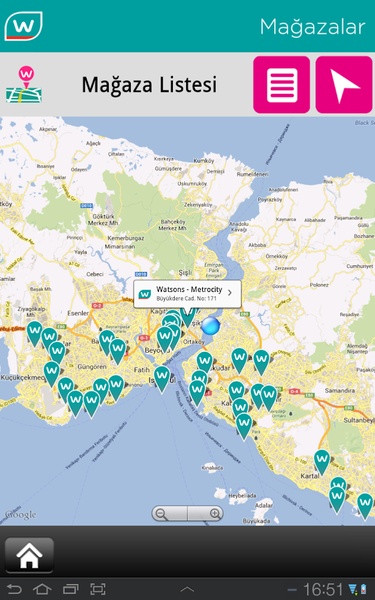Tap the Göktürk Merkez Mh. map label
375x600 pixels.
click(103, 219)
